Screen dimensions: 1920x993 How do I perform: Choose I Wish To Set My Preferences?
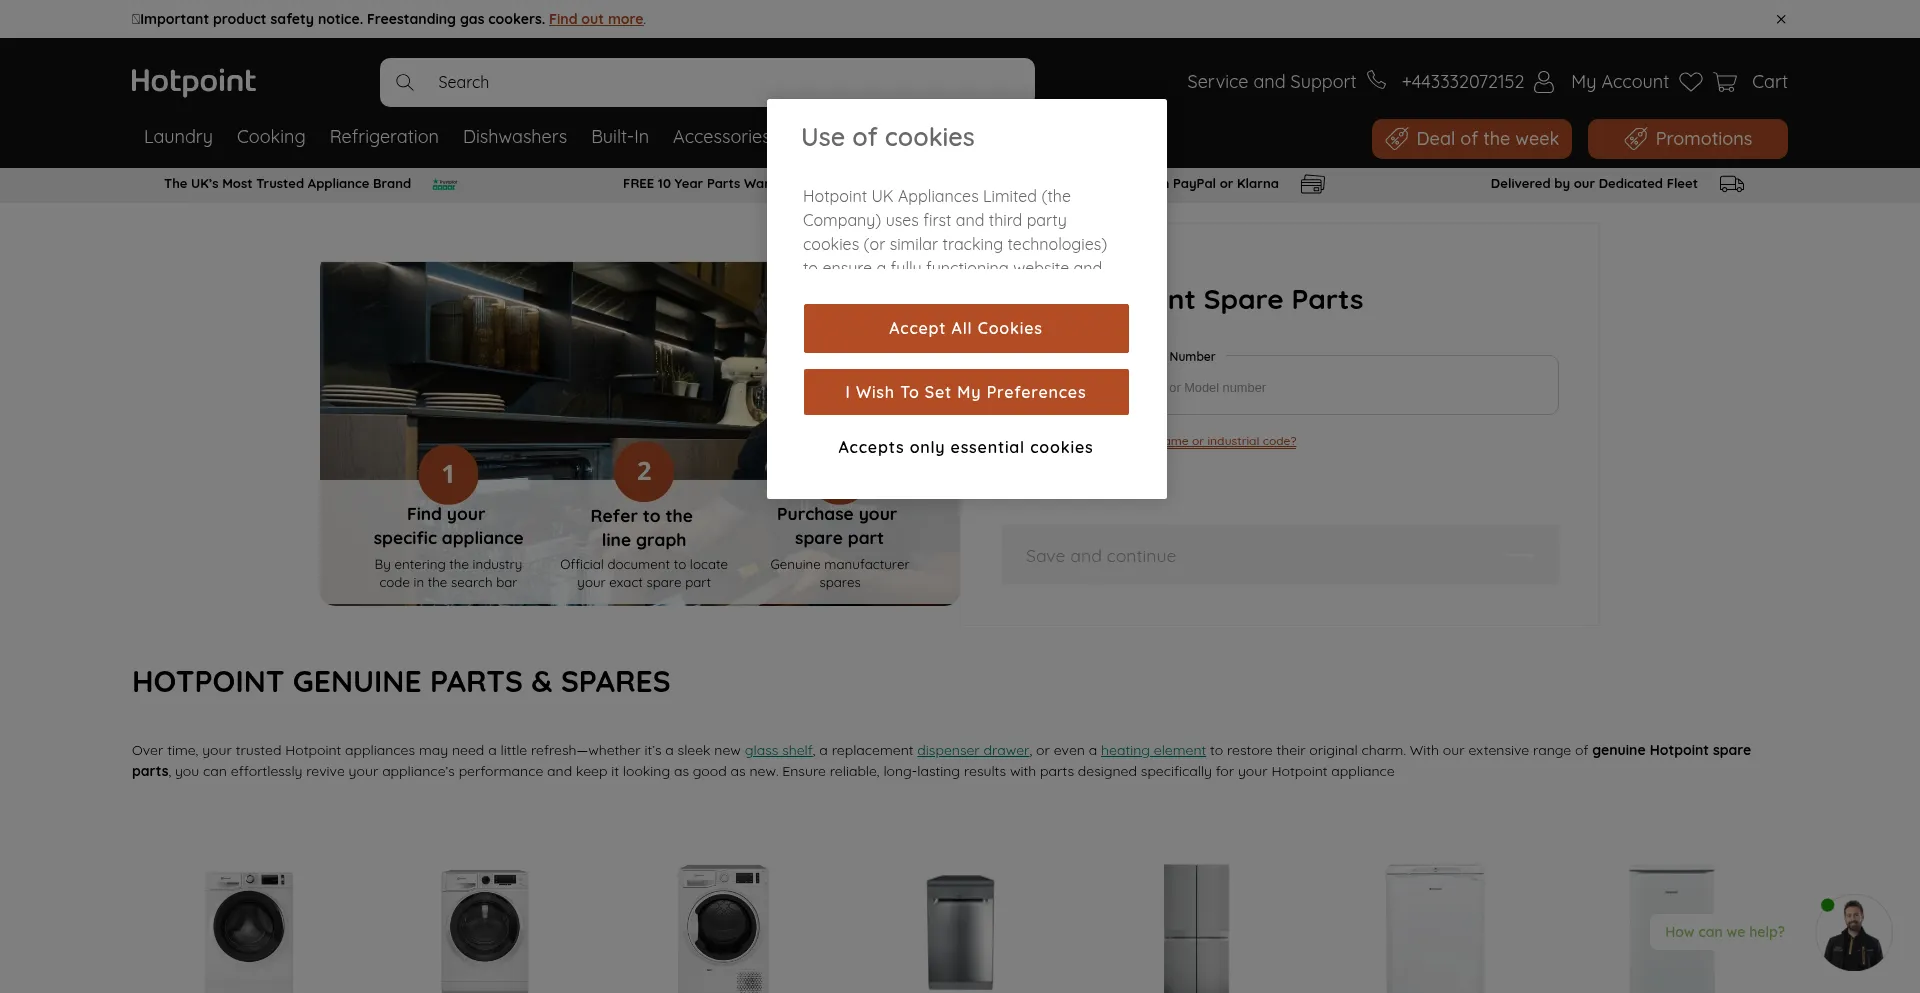click(966, 392)
